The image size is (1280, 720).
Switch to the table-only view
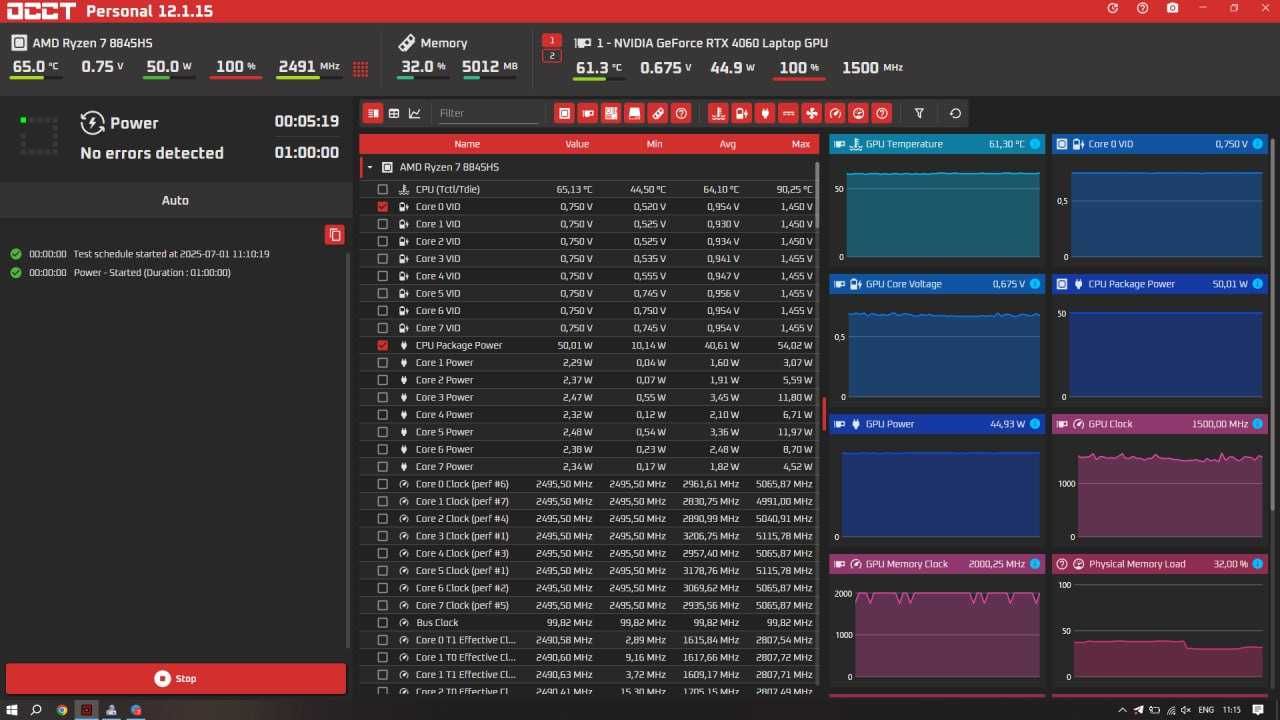point(394,113)
